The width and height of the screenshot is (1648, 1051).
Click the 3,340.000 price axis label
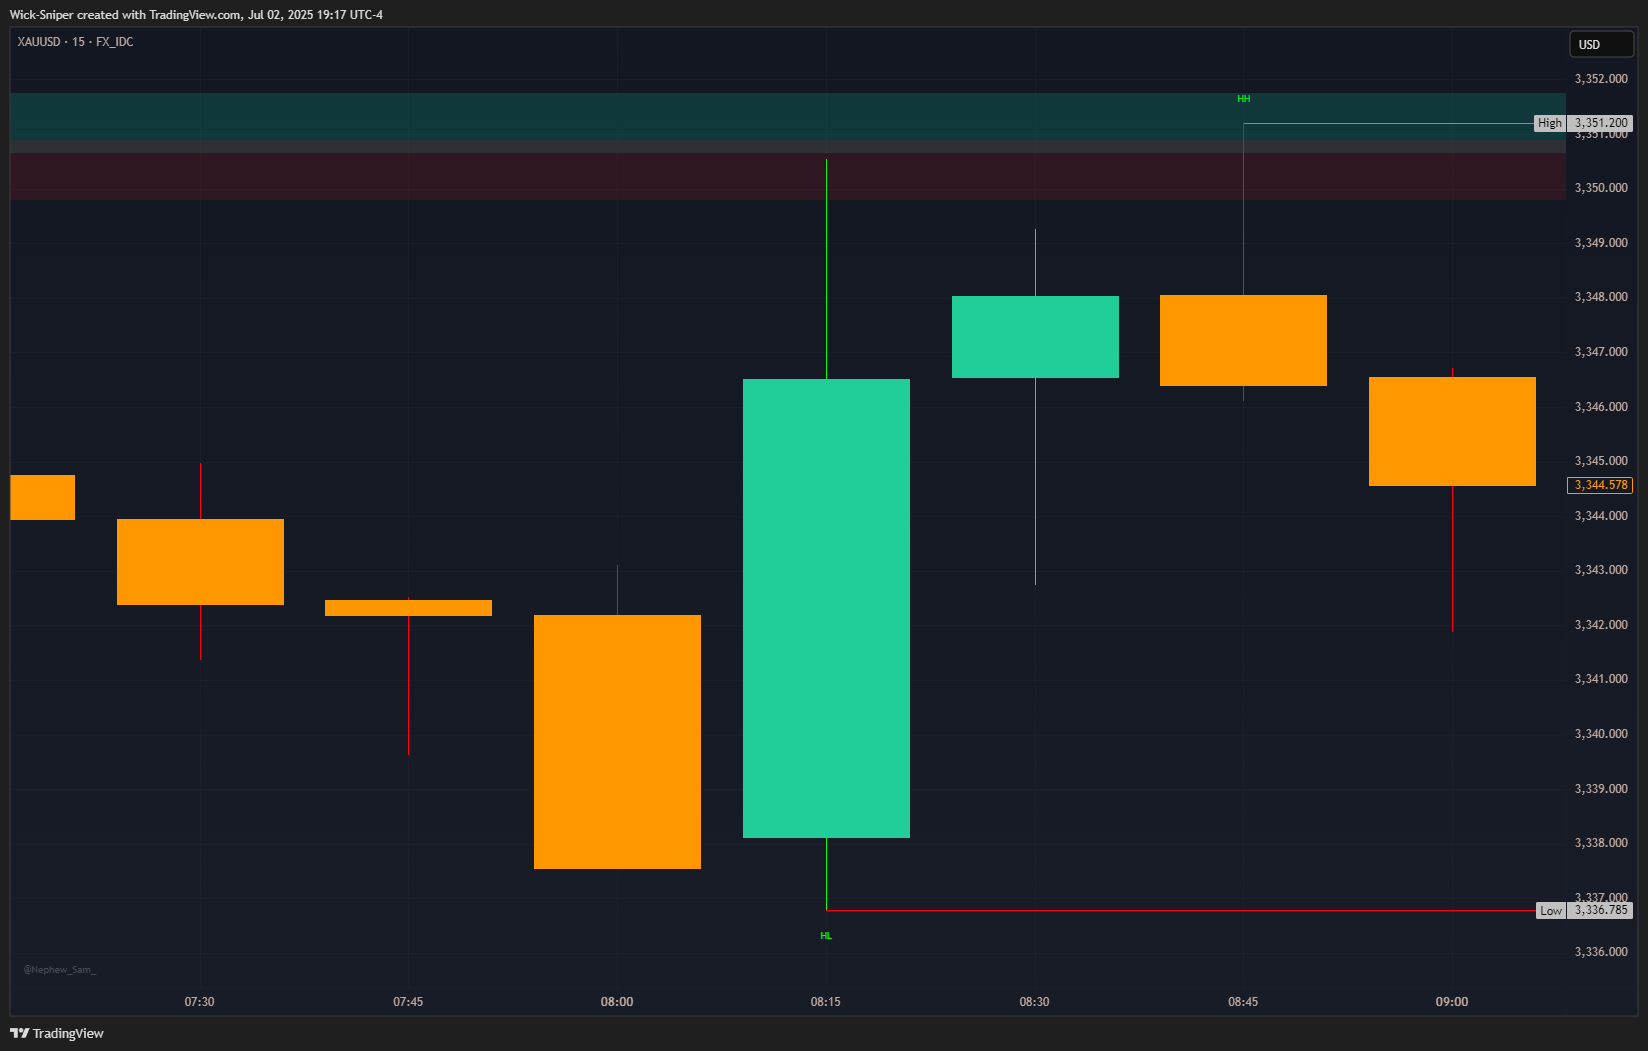click(1601, 734)
